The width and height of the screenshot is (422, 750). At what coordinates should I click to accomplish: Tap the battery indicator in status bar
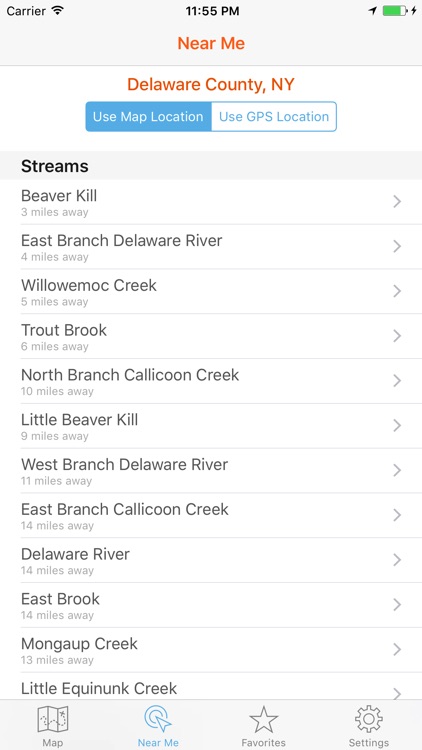pos(395,11)
